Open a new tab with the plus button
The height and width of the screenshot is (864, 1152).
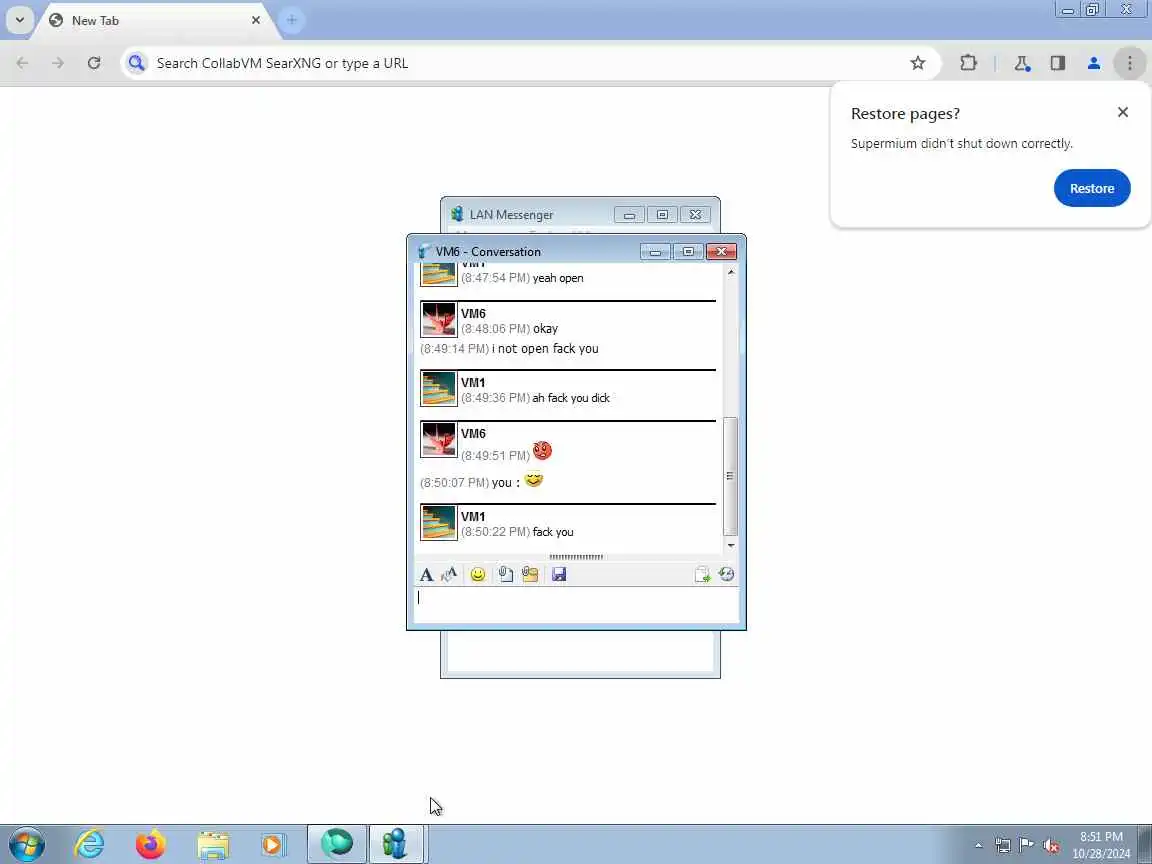292,21
